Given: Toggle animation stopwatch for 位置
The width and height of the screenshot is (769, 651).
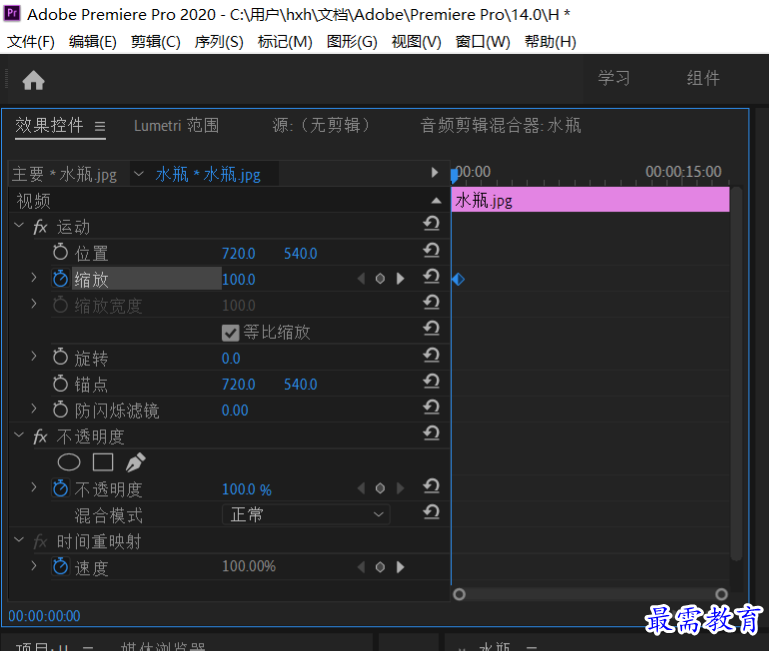Looking at the screenshot, I should coord(60,252).
